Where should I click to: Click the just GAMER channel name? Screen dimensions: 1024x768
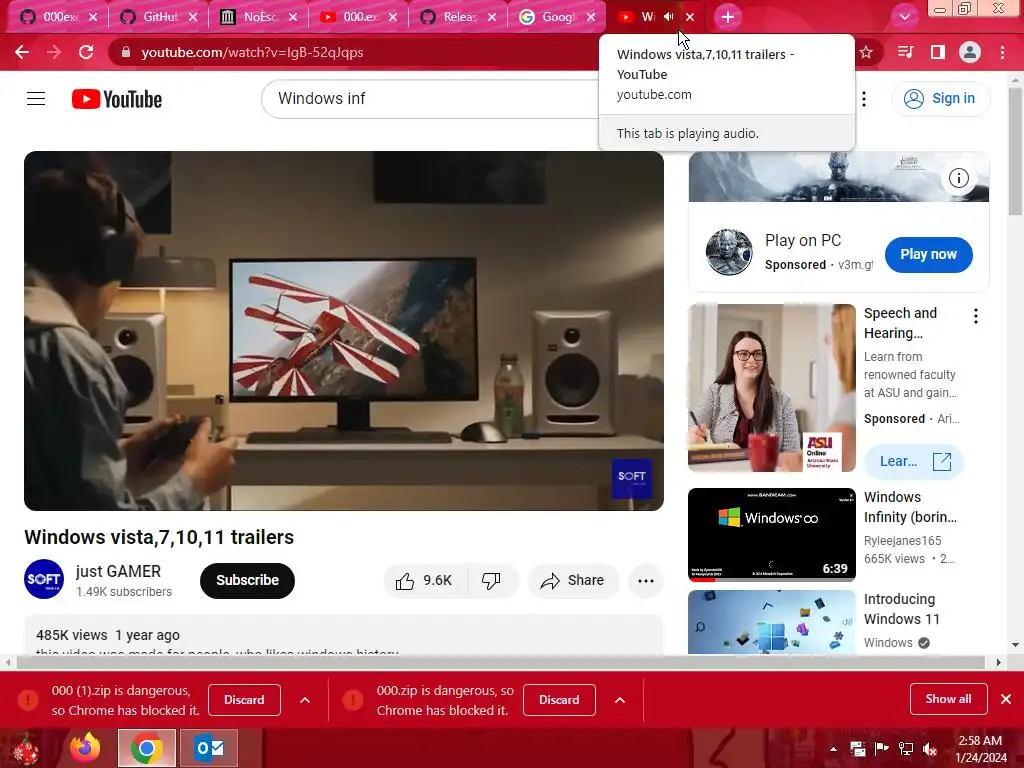(x=118, y=571)
